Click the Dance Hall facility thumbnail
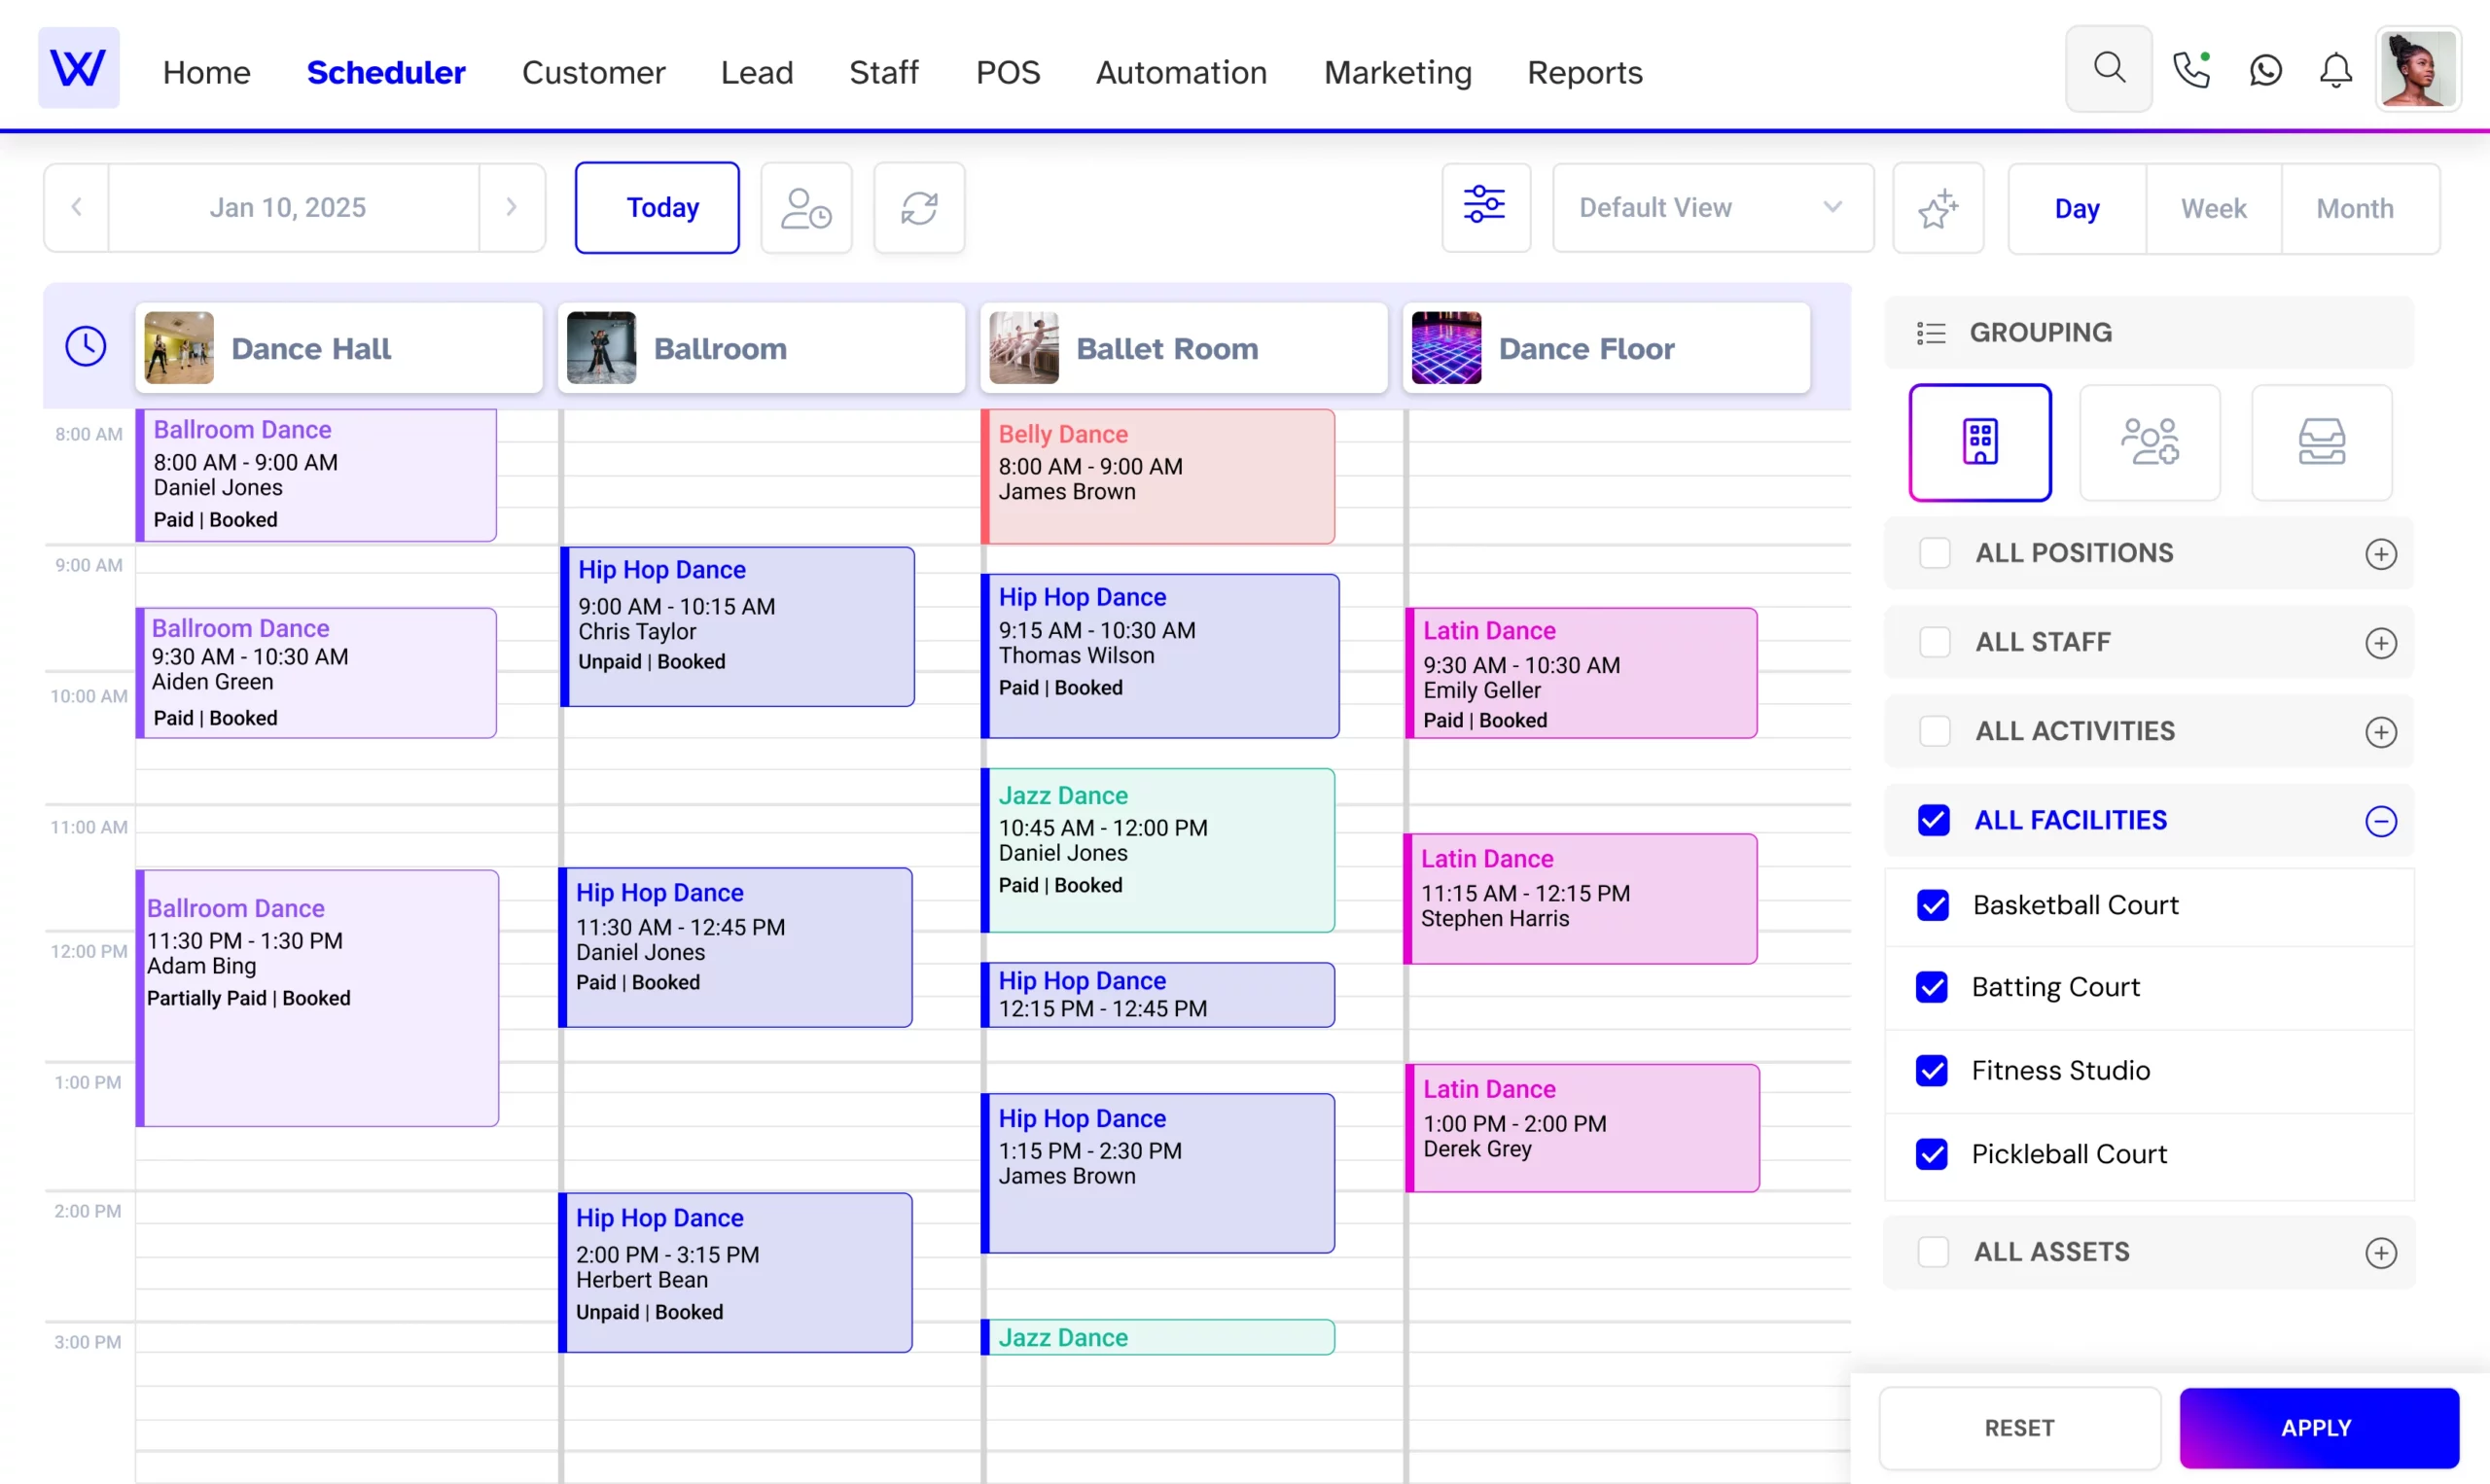 (178, 346)
